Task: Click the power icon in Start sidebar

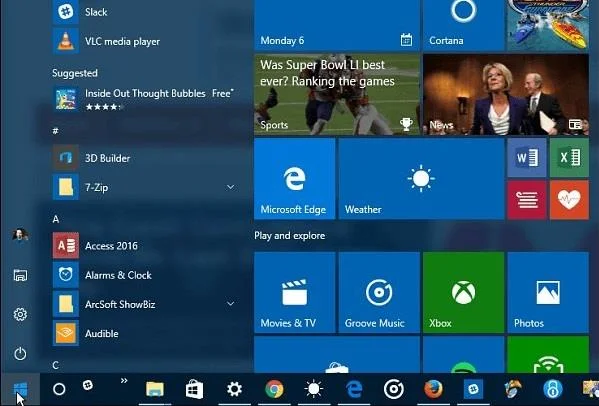Action: pos(20,354)
